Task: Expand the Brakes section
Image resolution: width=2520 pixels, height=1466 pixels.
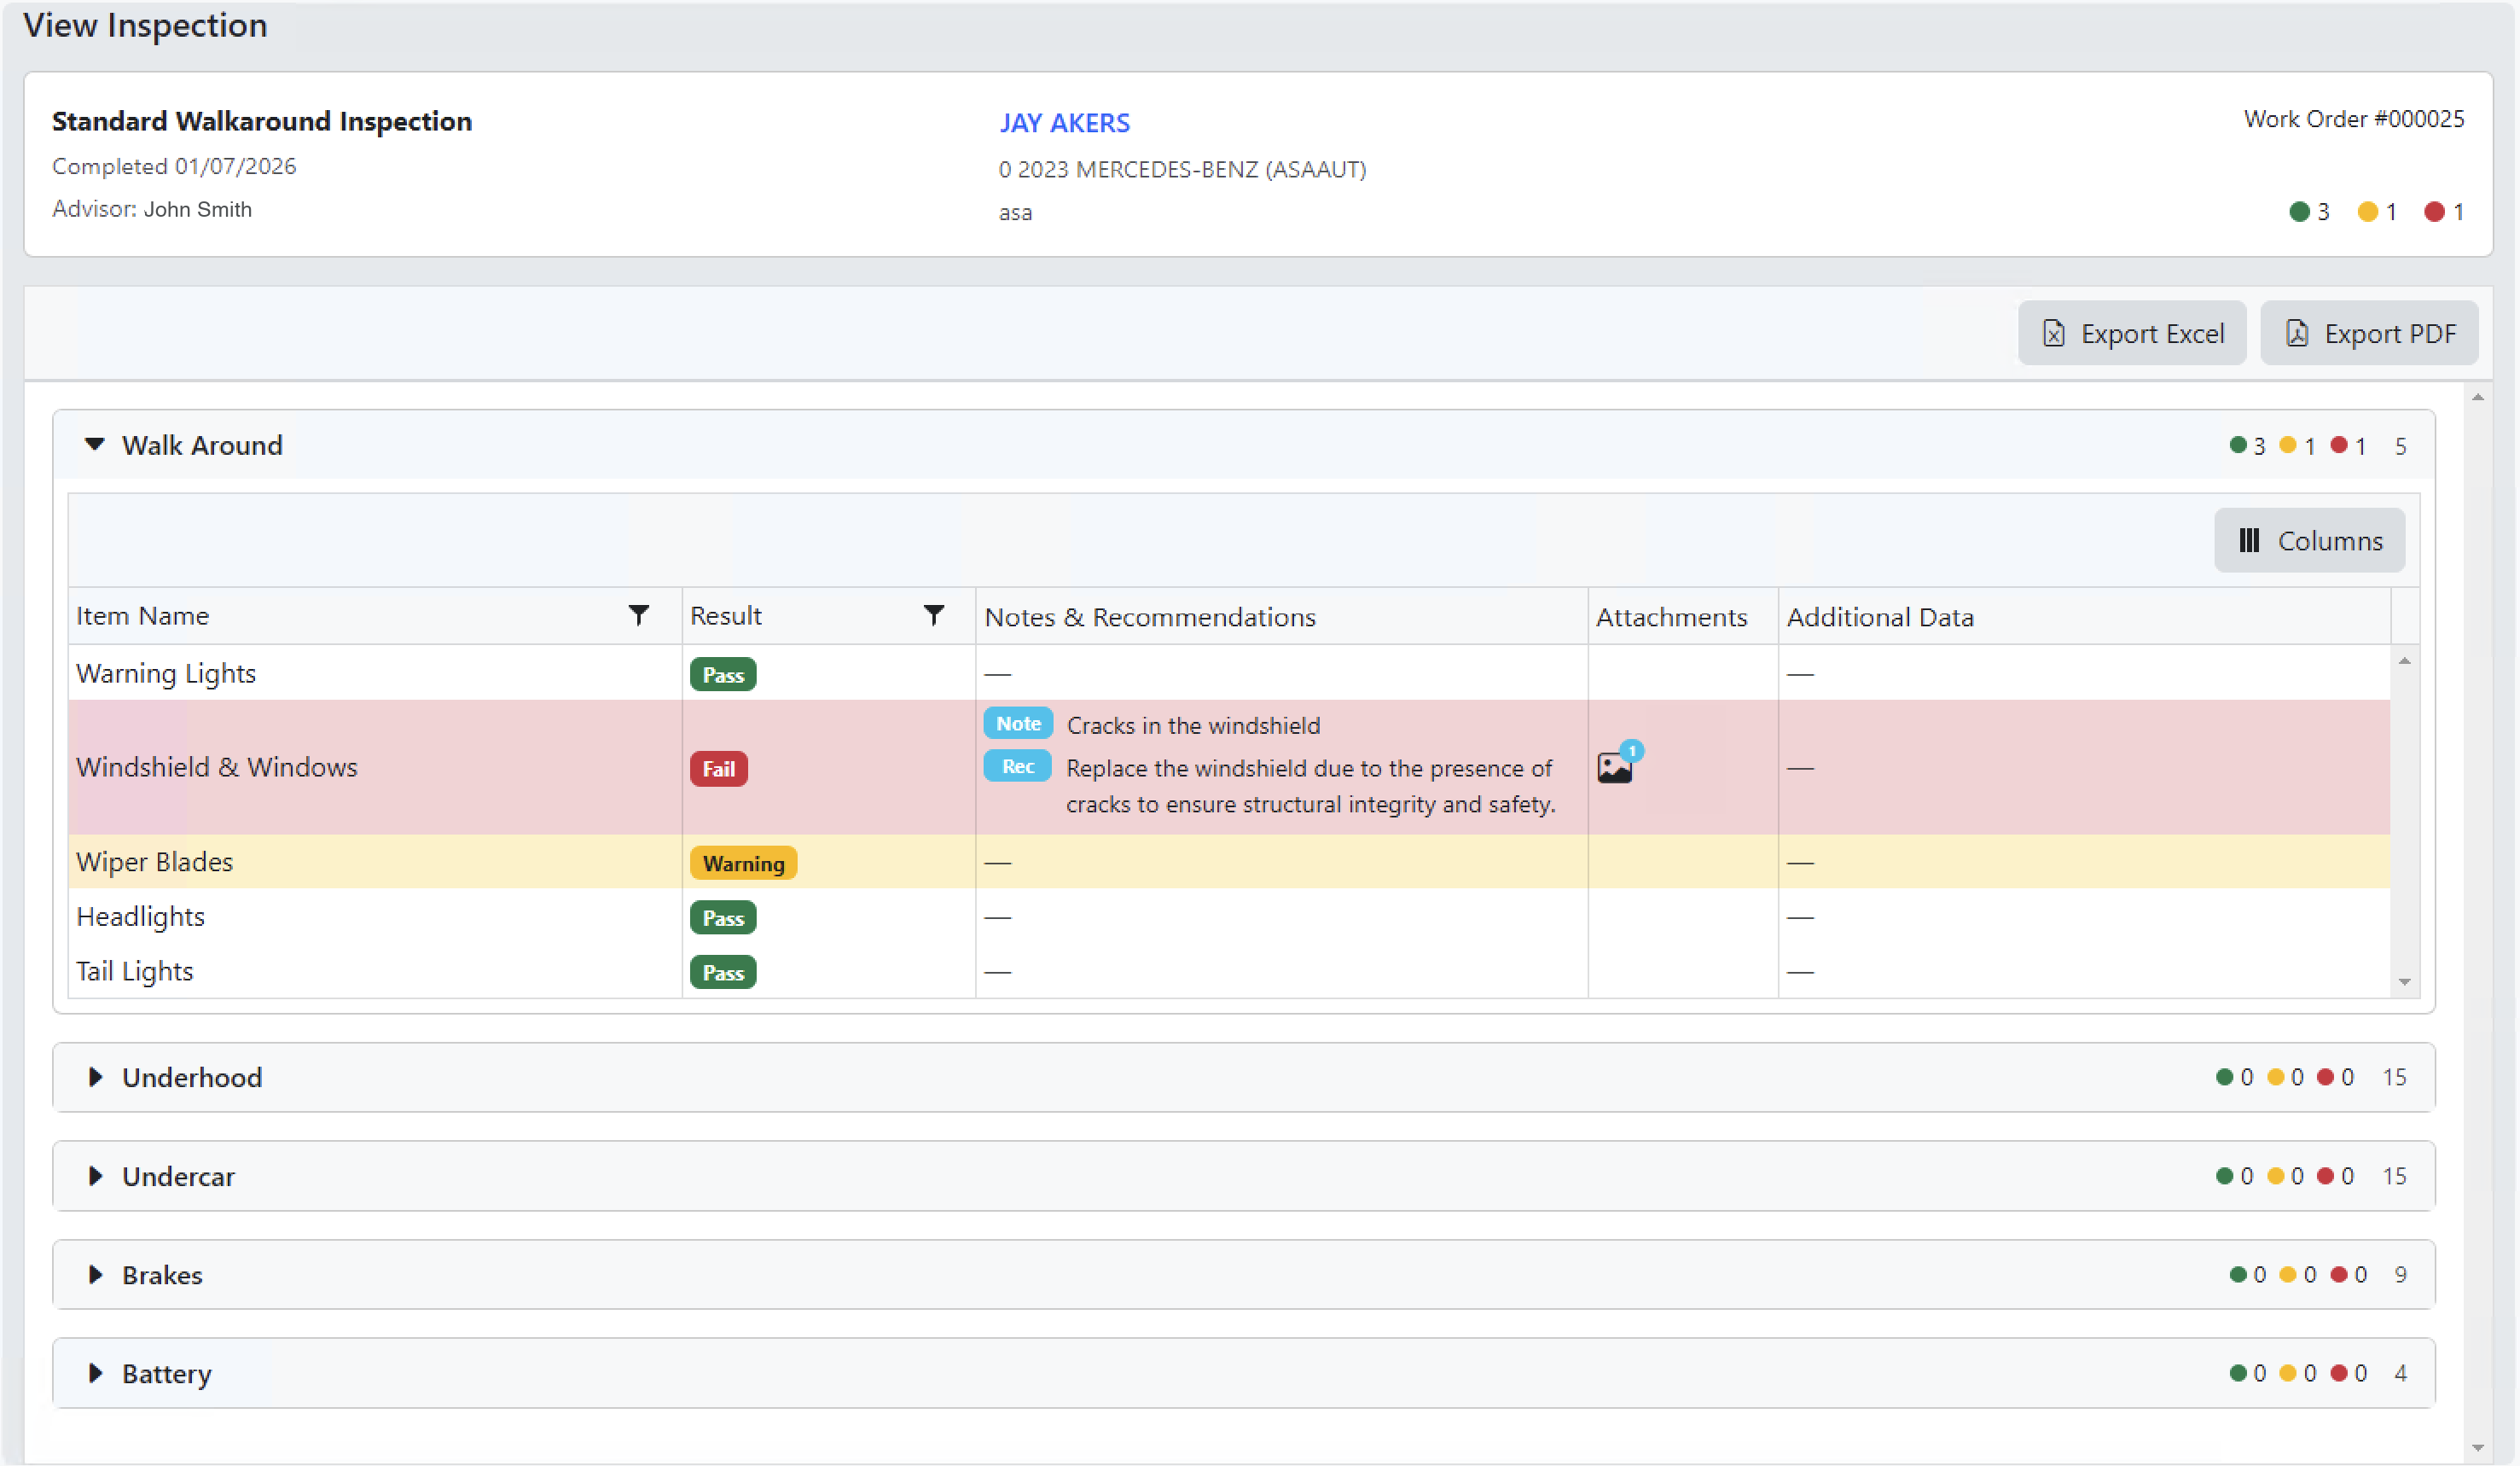Action: pos(95,1275)
